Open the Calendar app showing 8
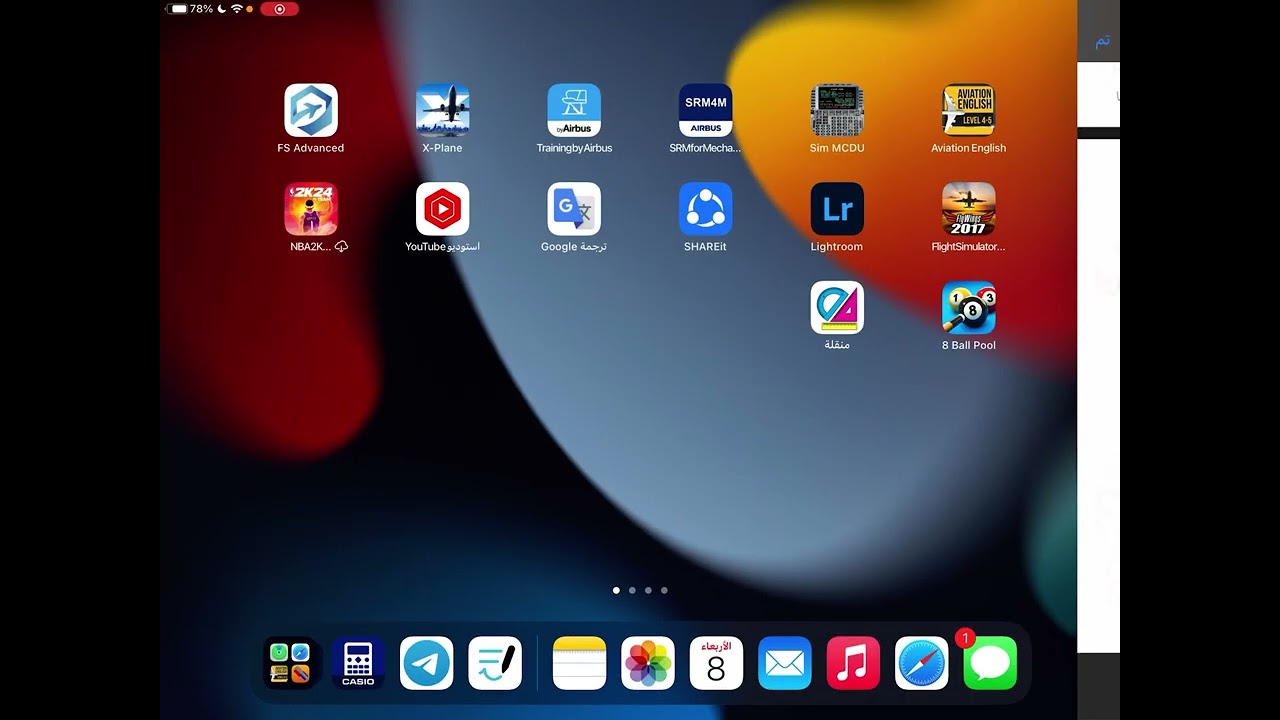1280x720 pixels. pos(716,663)
